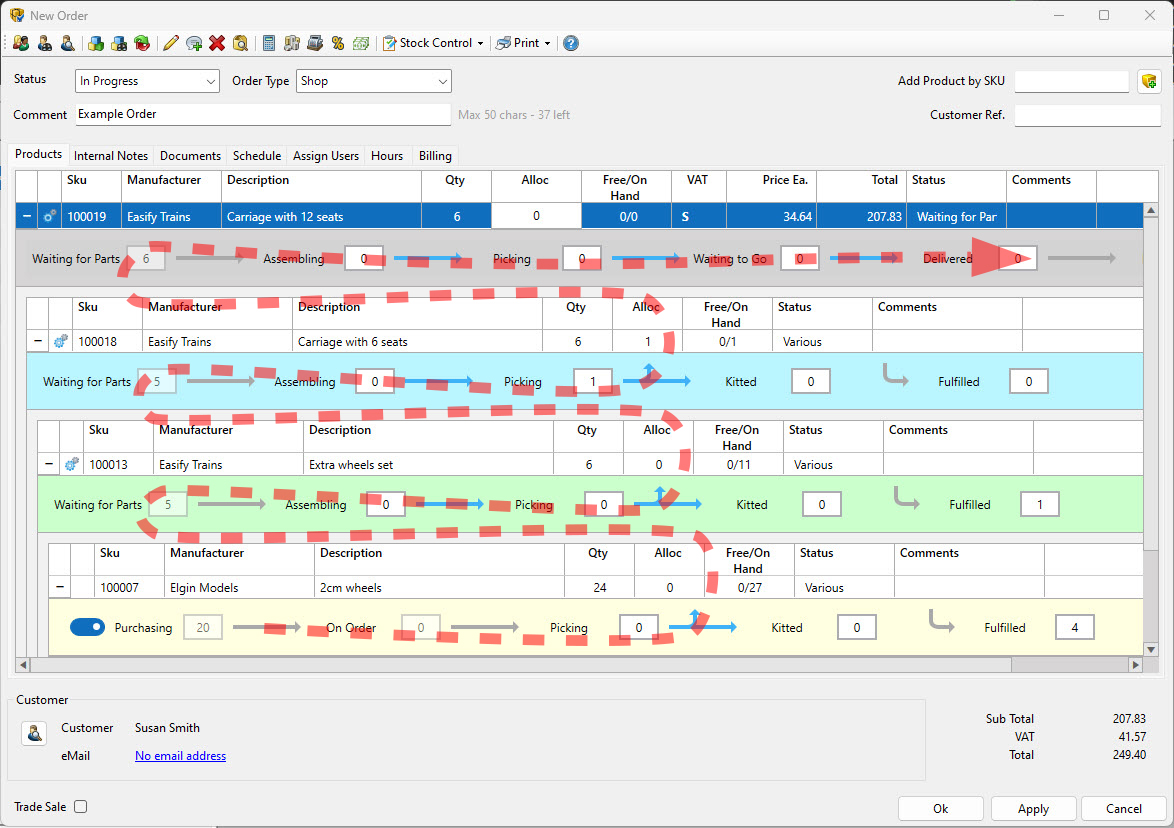Click inside the Customer Ref field

pyautogui.click(x=1086, y=116)
